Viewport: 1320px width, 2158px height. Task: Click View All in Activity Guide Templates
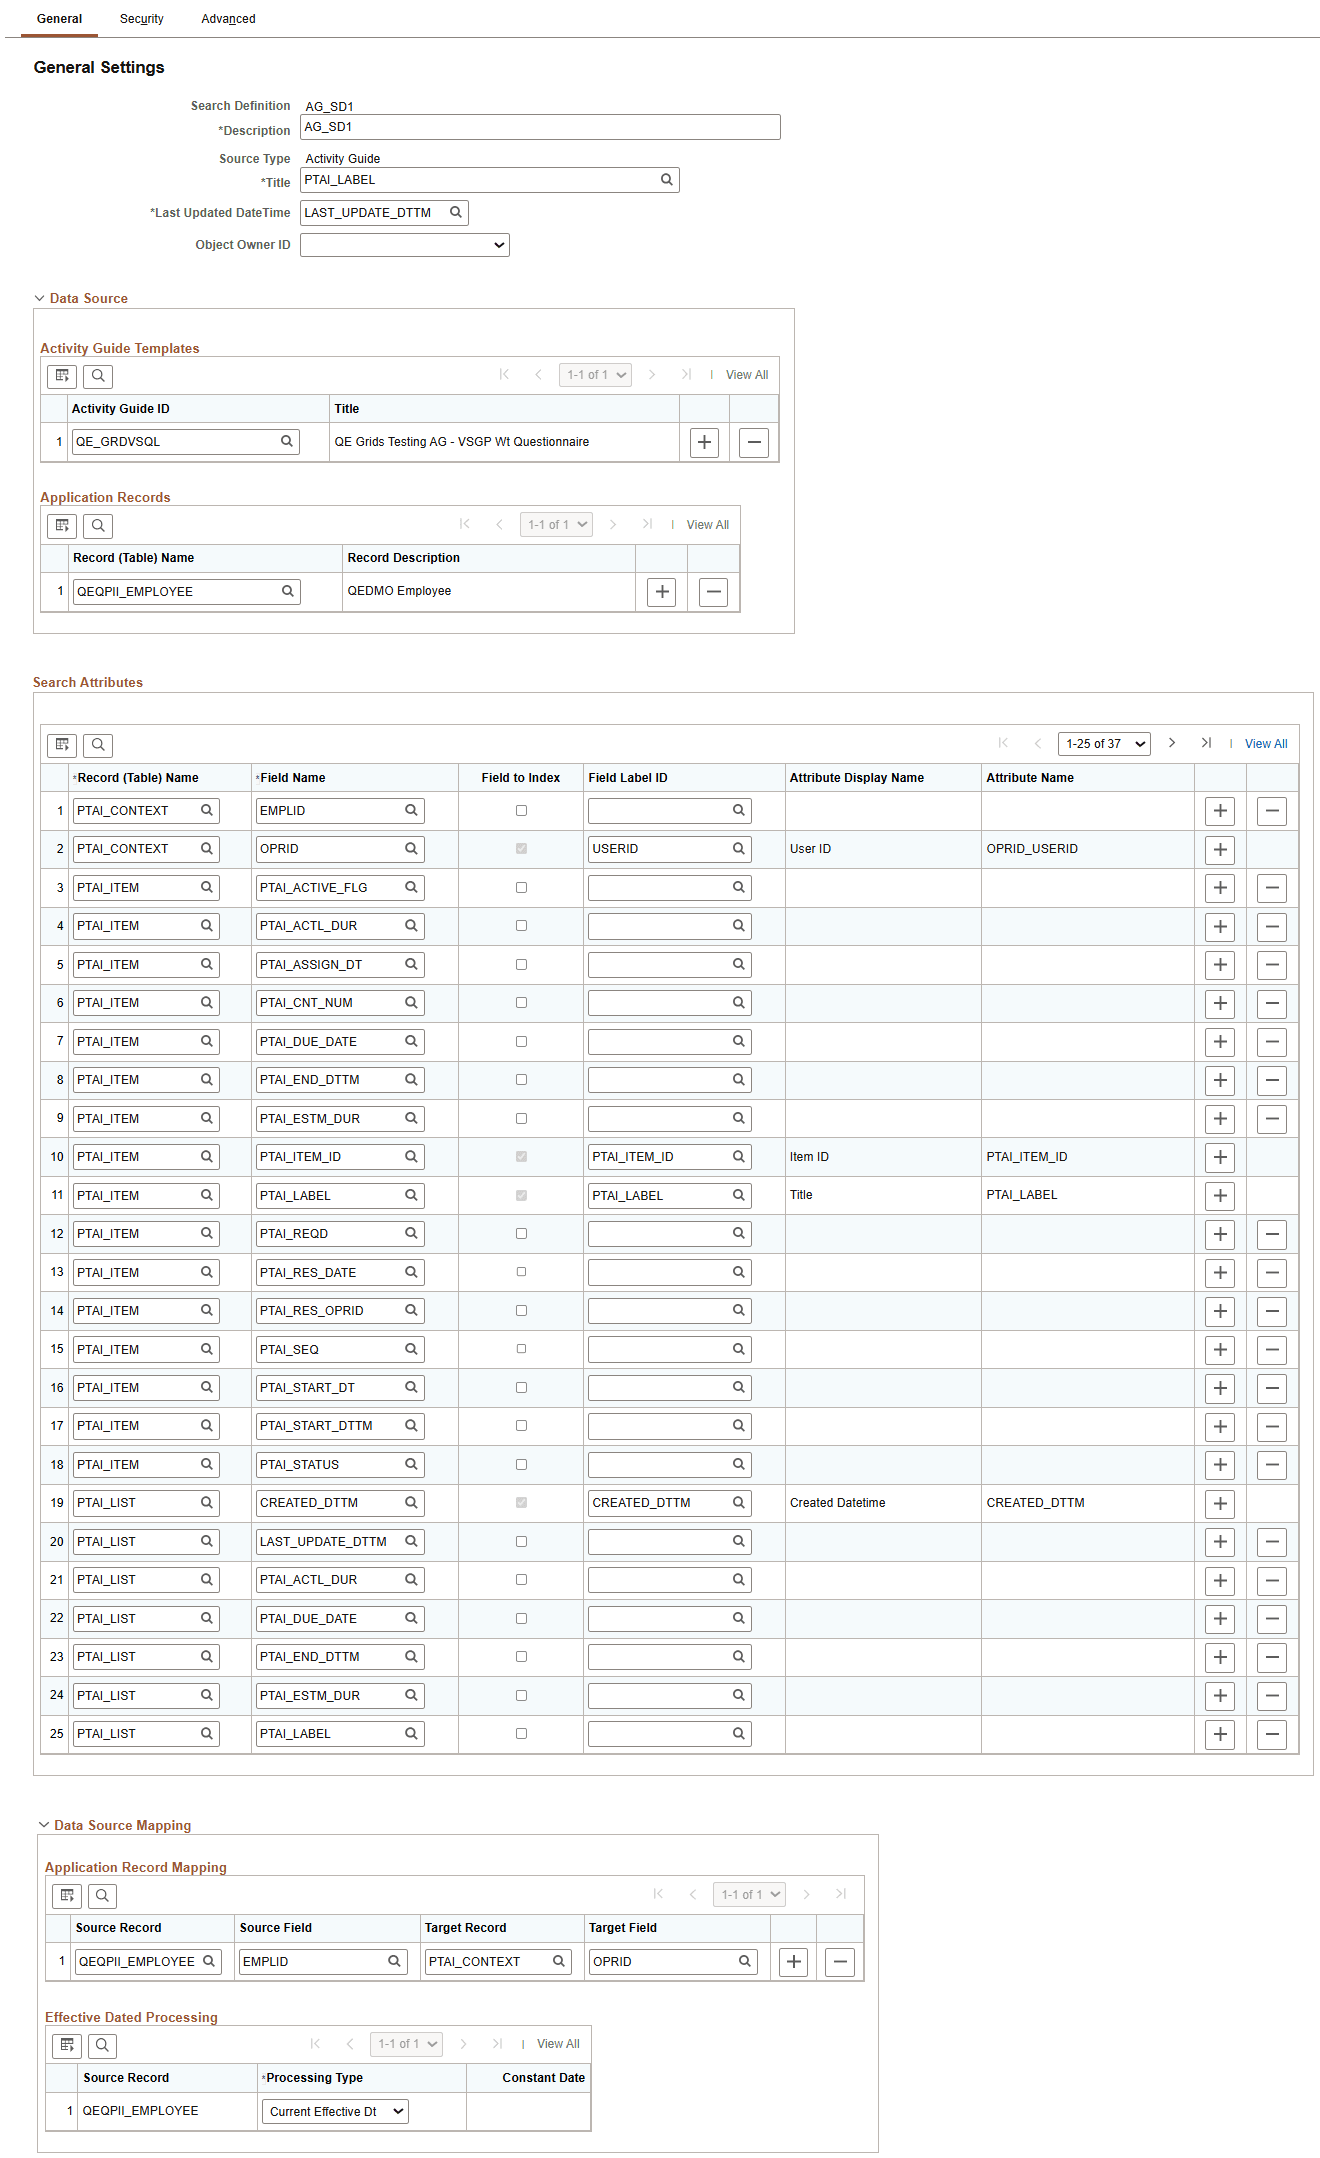click(747, 375)
